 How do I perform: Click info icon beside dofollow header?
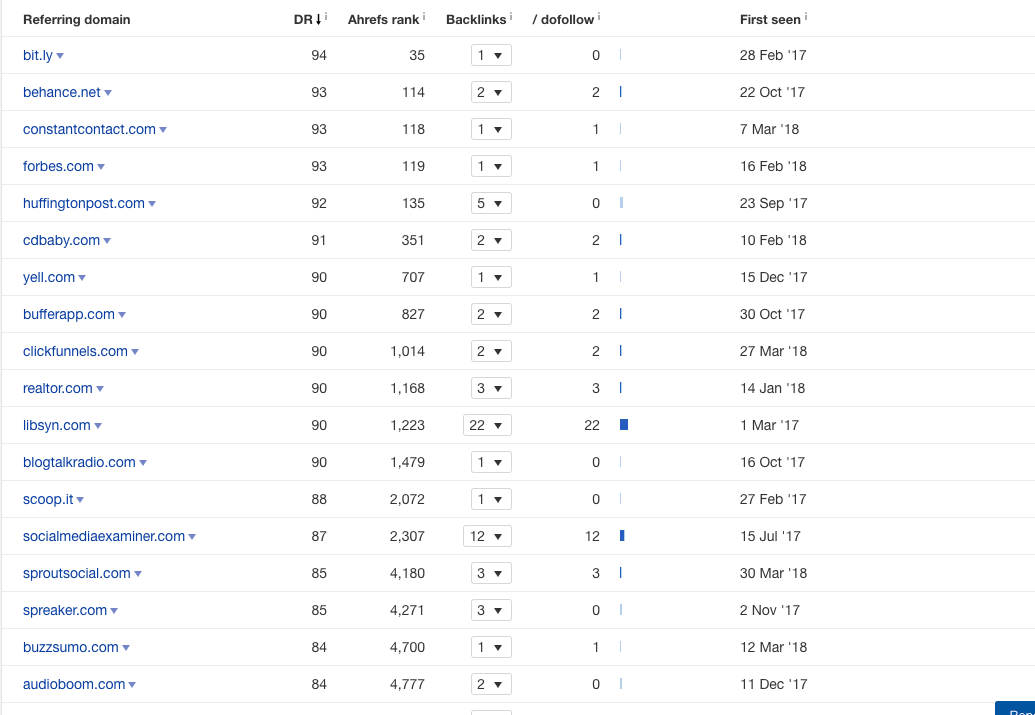(599, 17)
